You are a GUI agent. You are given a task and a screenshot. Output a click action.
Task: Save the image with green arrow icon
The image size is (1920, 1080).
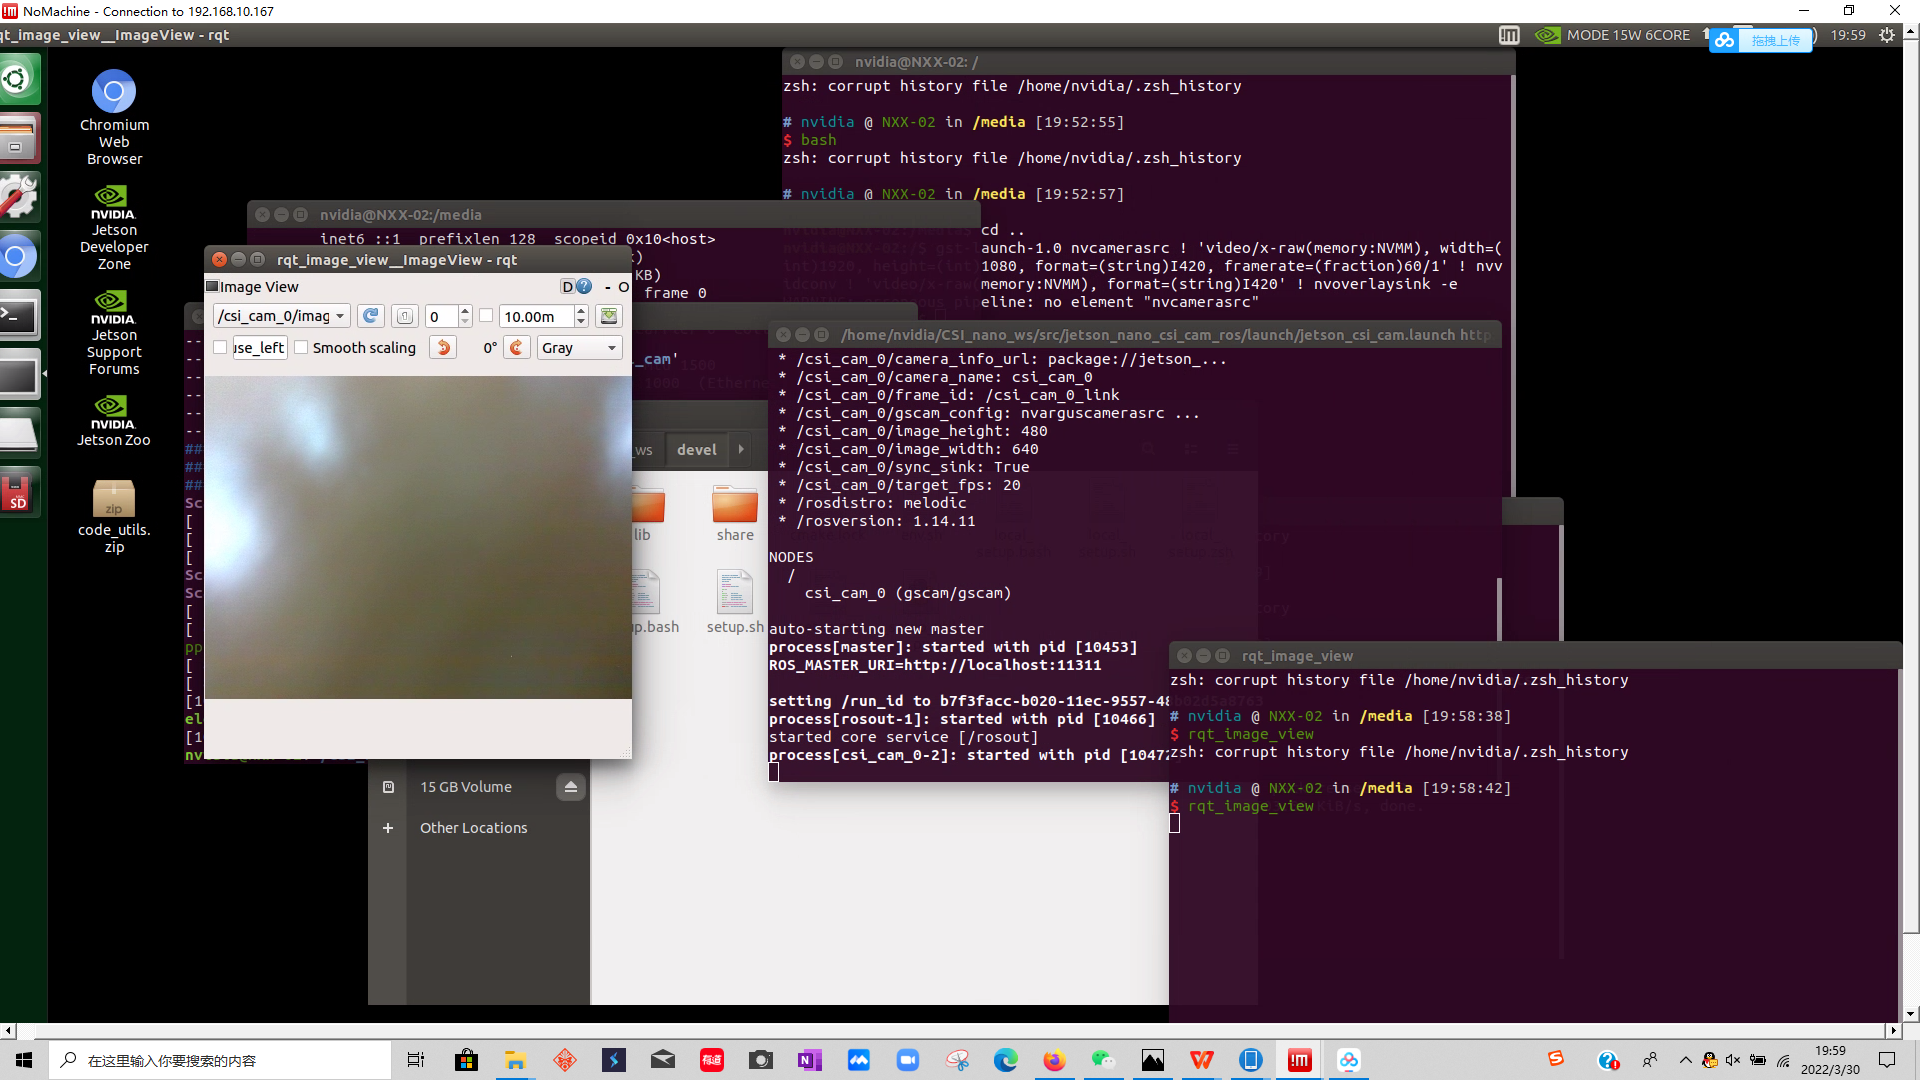[608, 316]
